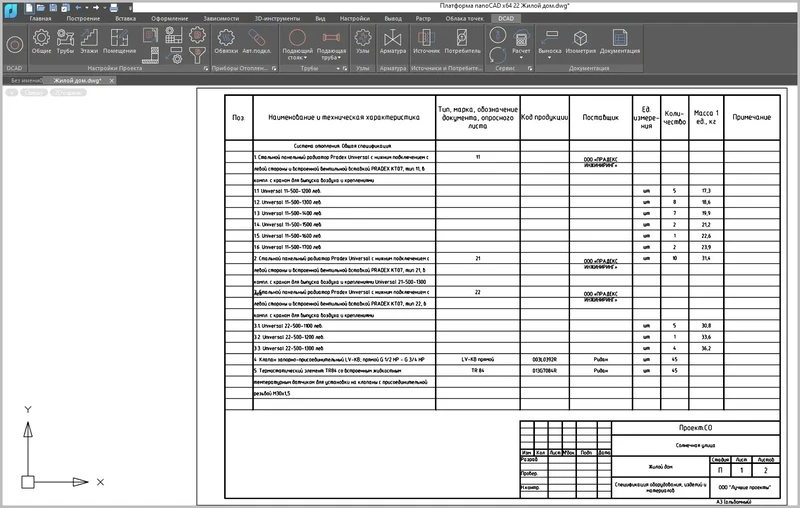
Task: Switch to the Без имени document tab
Action: [x=23, y=79]
